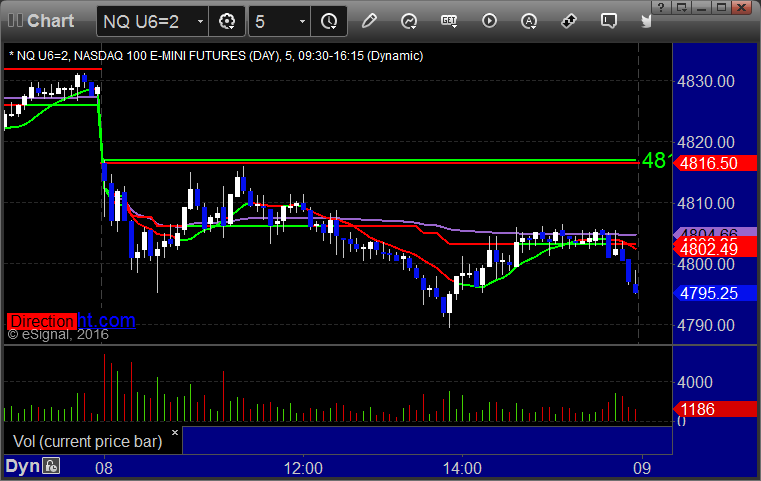Open the alerts circled-A icon

click(529, 21)
